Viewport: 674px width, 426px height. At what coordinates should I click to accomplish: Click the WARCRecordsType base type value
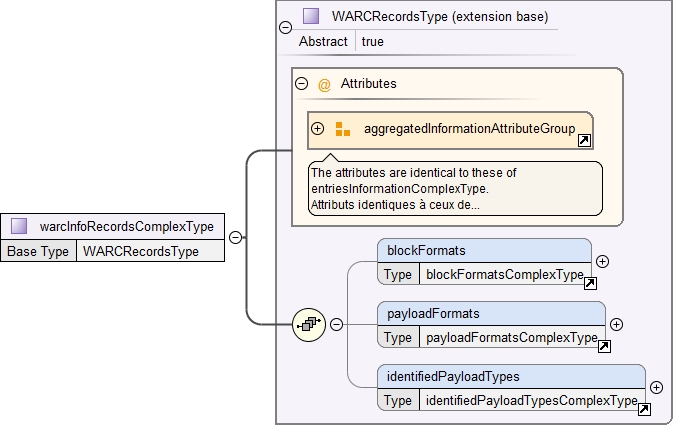point(141,251)
